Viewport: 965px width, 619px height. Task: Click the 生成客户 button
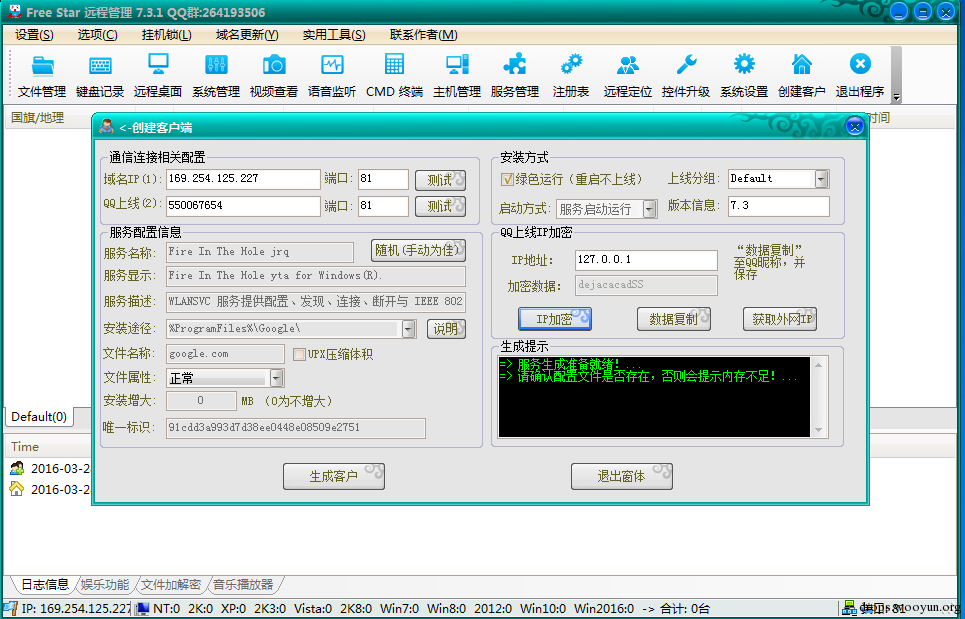[334, 476]
